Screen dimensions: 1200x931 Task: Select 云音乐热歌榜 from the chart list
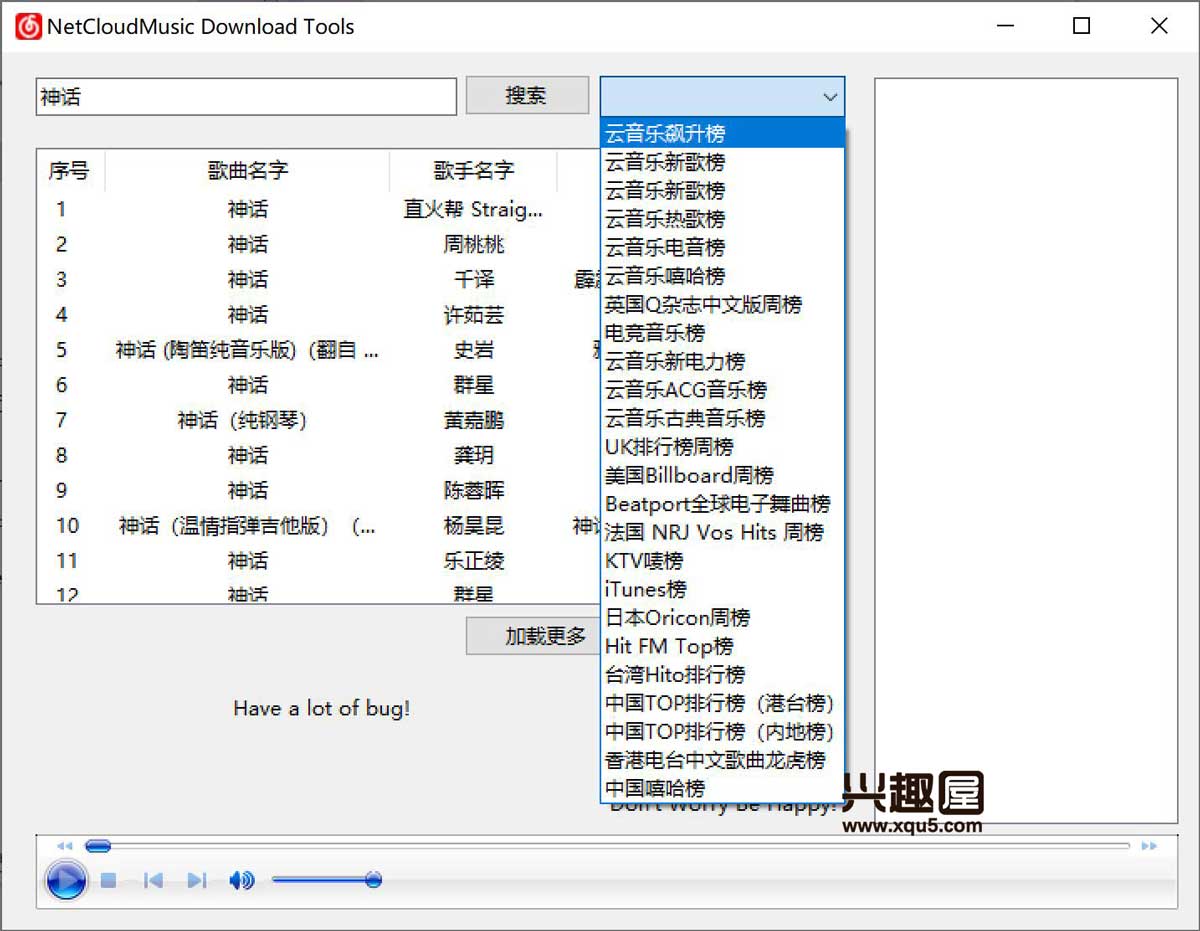click(x=723, y=219)
